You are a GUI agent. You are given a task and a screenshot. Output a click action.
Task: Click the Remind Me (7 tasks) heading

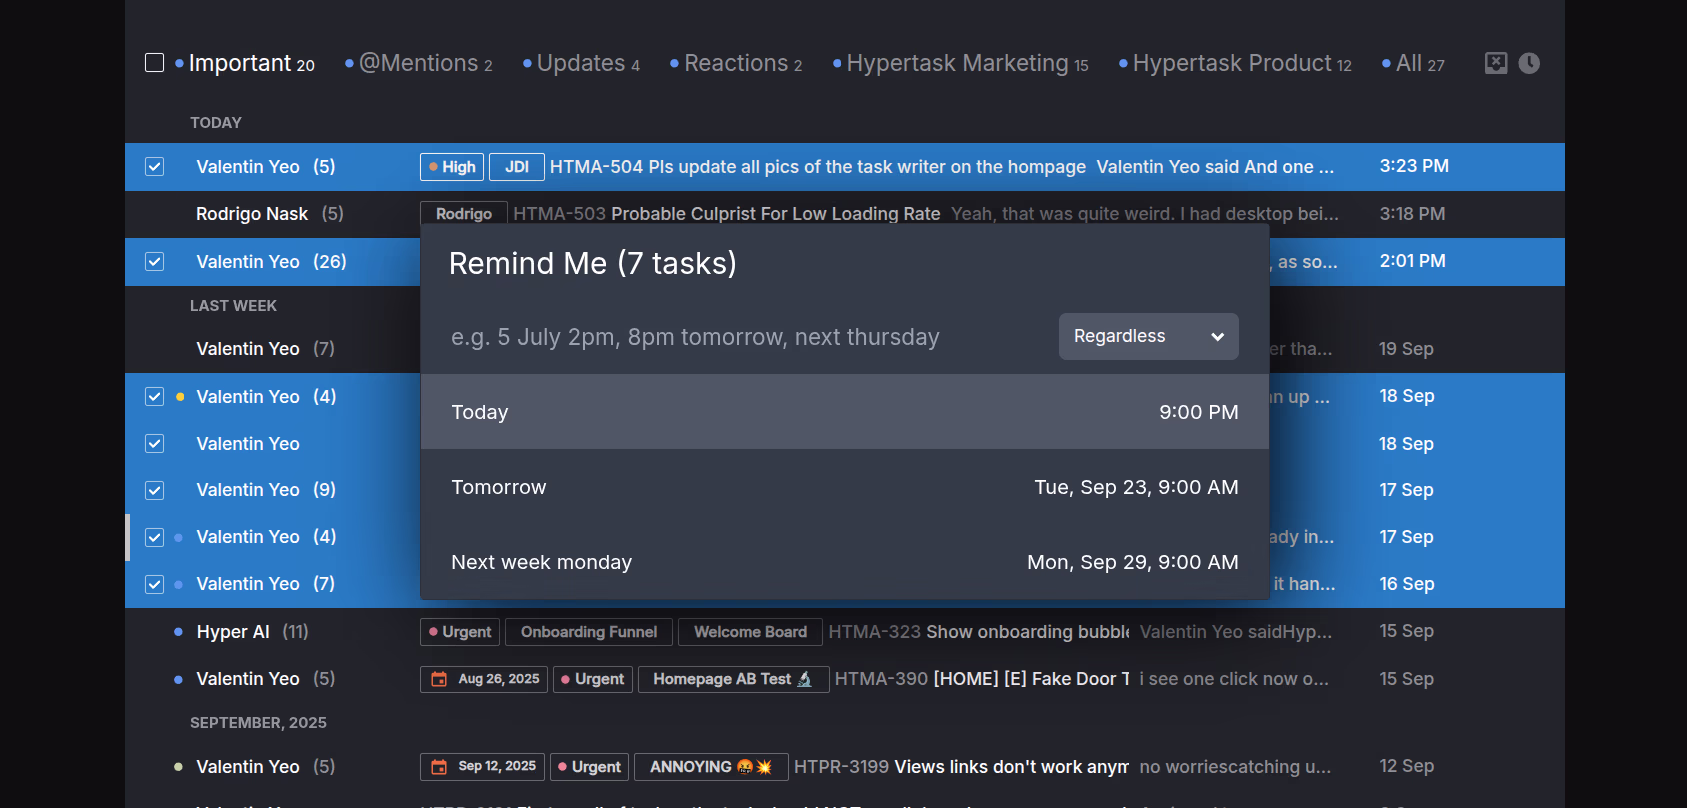coord(593,263)
